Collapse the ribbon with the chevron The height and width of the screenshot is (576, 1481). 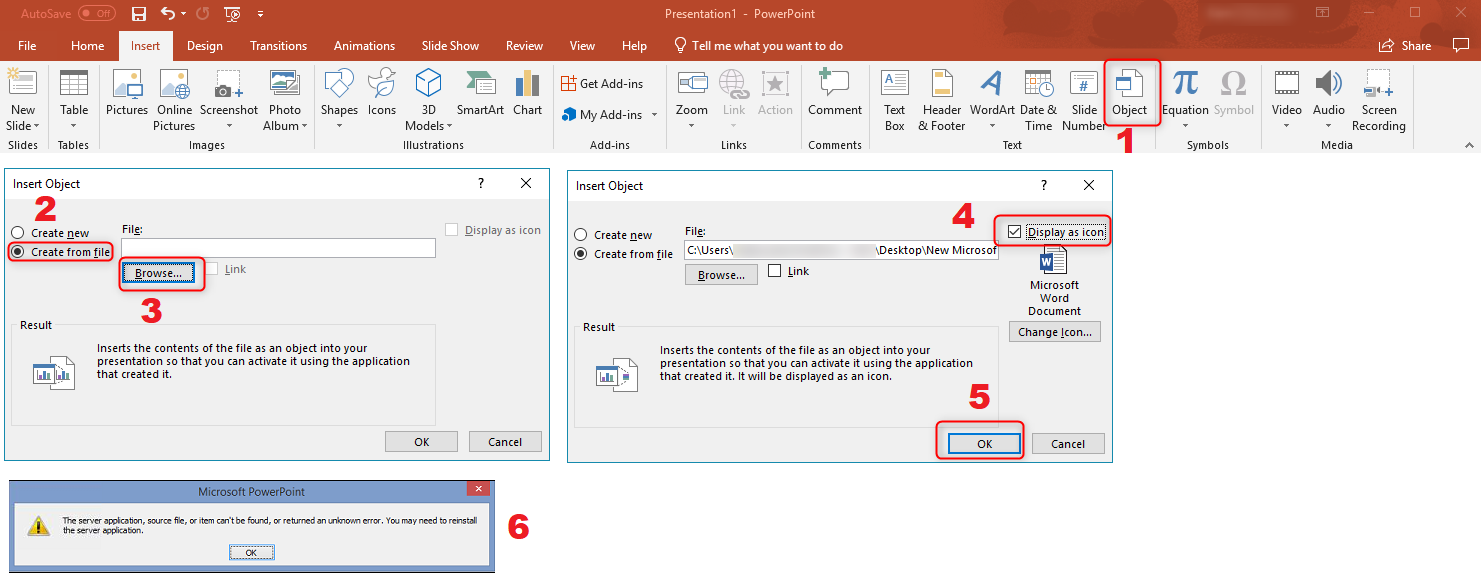click(1468, 145)
